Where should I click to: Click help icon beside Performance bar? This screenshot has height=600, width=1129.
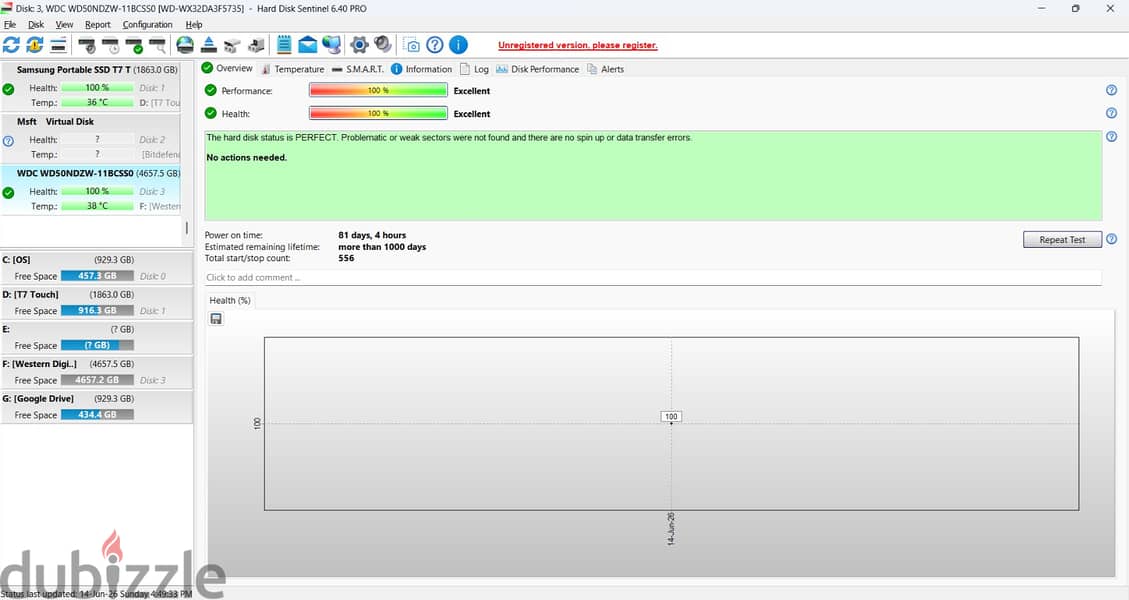(x=1111, y=90)
